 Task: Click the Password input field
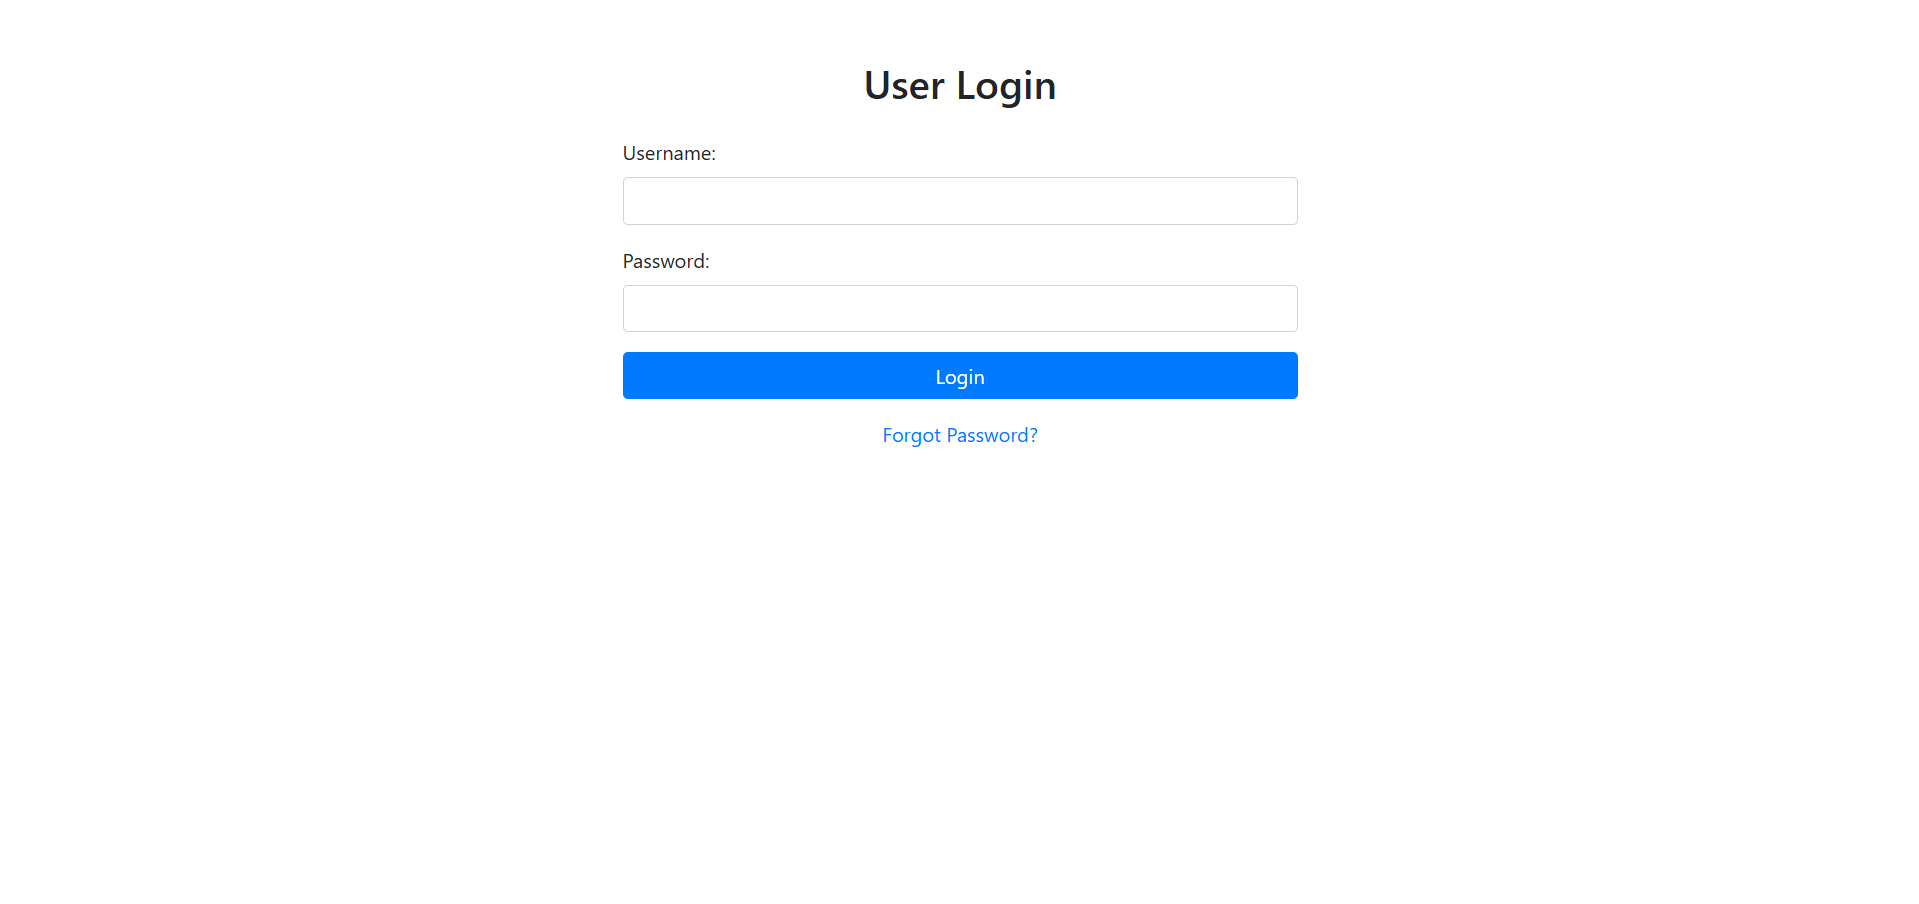[x=960, y=308]
